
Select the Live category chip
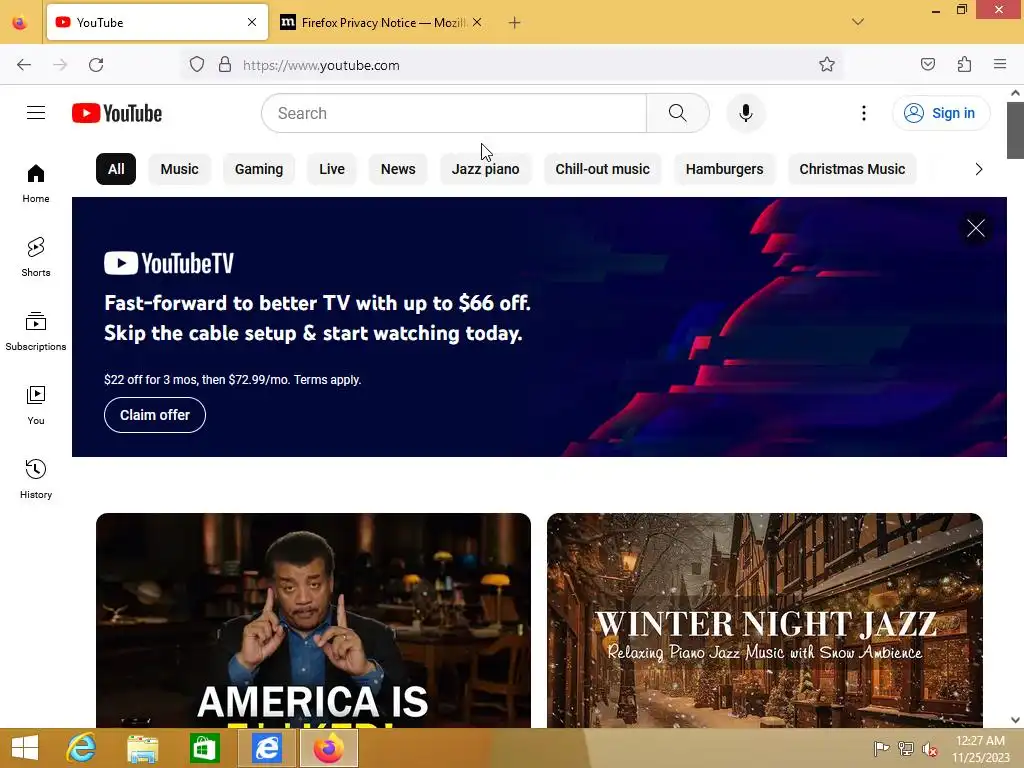332,169
